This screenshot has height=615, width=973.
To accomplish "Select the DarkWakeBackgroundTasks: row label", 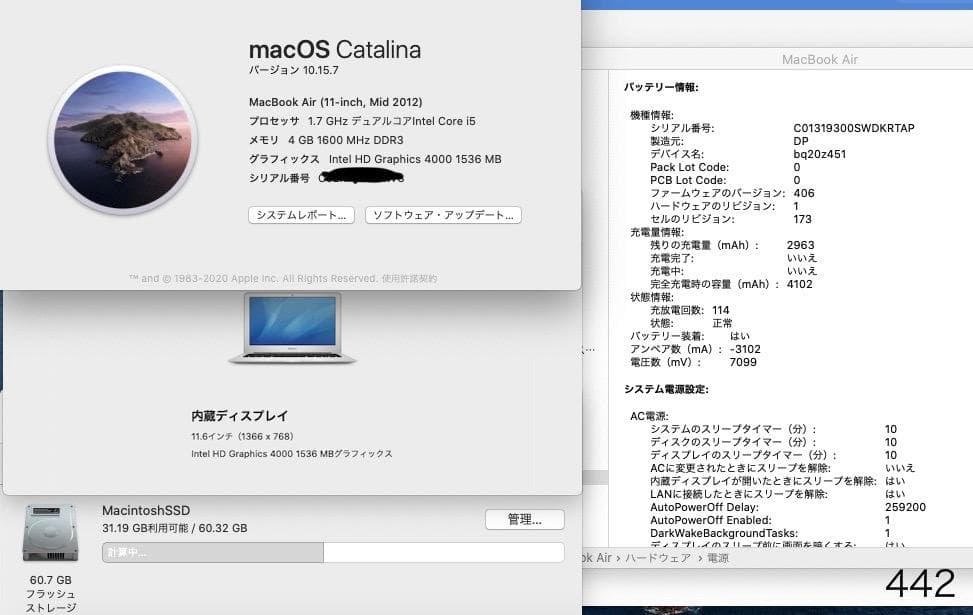I will (724, 533).
